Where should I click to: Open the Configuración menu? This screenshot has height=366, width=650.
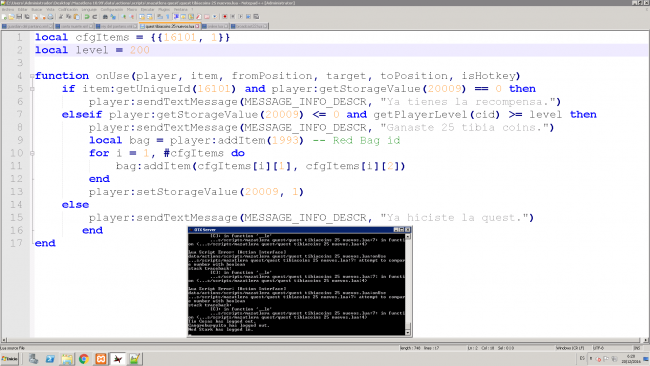click(112, 10)
